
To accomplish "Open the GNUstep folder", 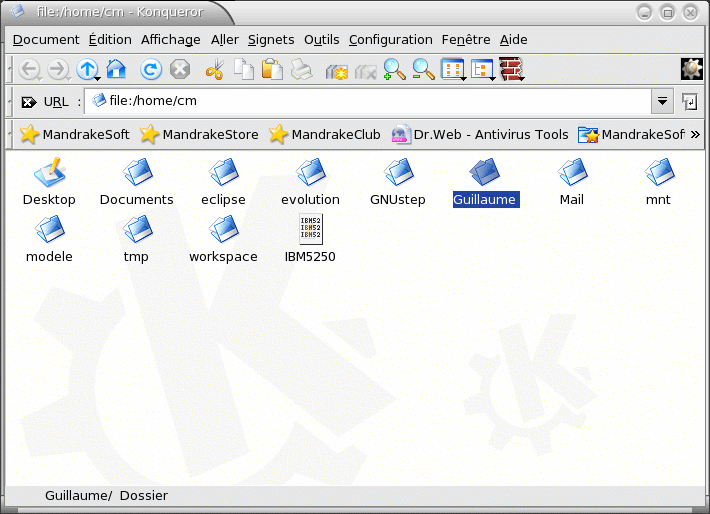I will [x=398, y=182].
